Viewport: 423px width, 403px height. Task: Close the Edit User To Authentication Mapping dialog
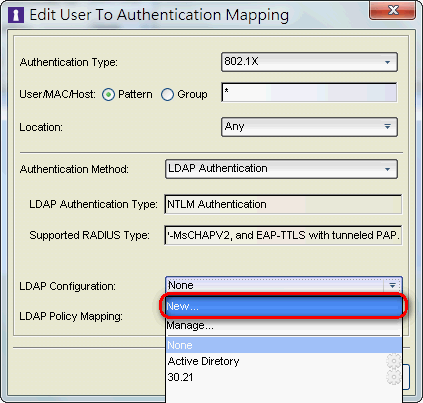[393, 10]
